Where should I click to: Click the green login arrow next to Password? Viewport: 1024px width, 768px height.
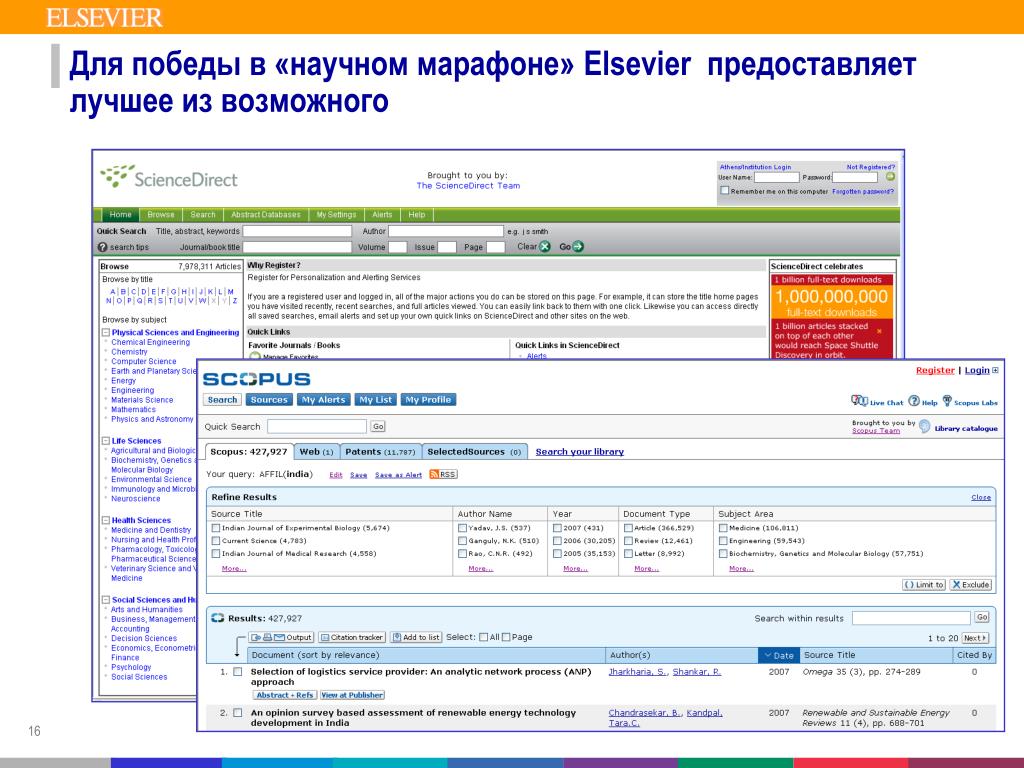889,177
